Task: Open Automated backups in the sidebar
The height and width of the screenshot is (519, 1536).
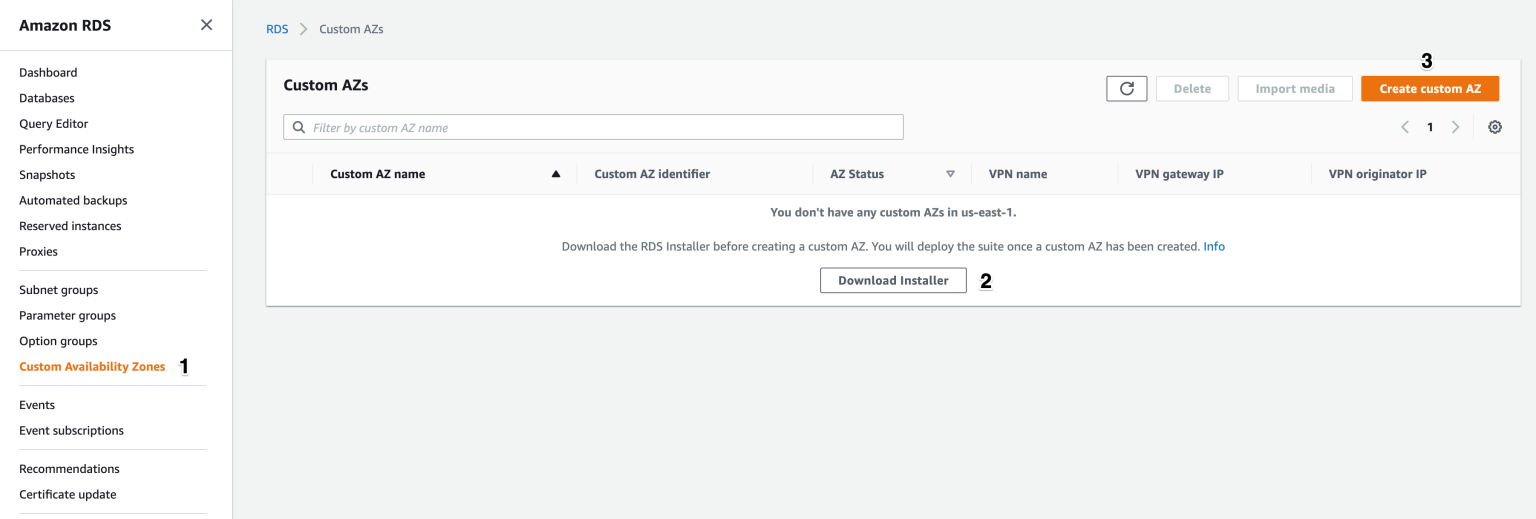Action: point(73,200)
